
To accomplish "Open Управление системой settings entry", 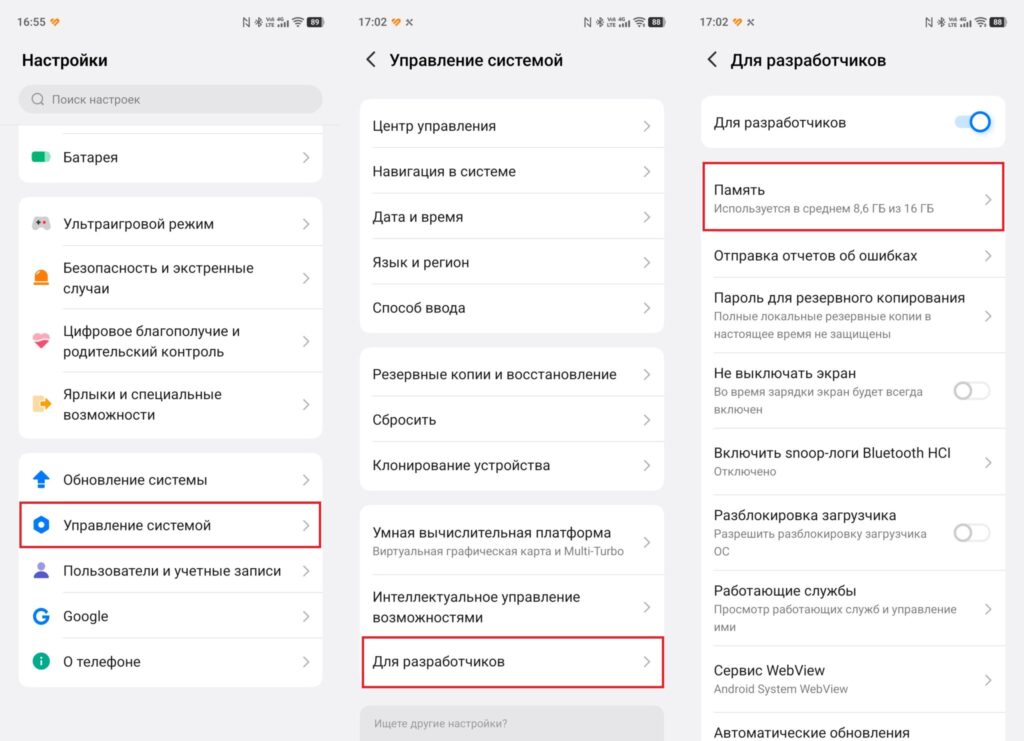I will (x=170, y=525).
